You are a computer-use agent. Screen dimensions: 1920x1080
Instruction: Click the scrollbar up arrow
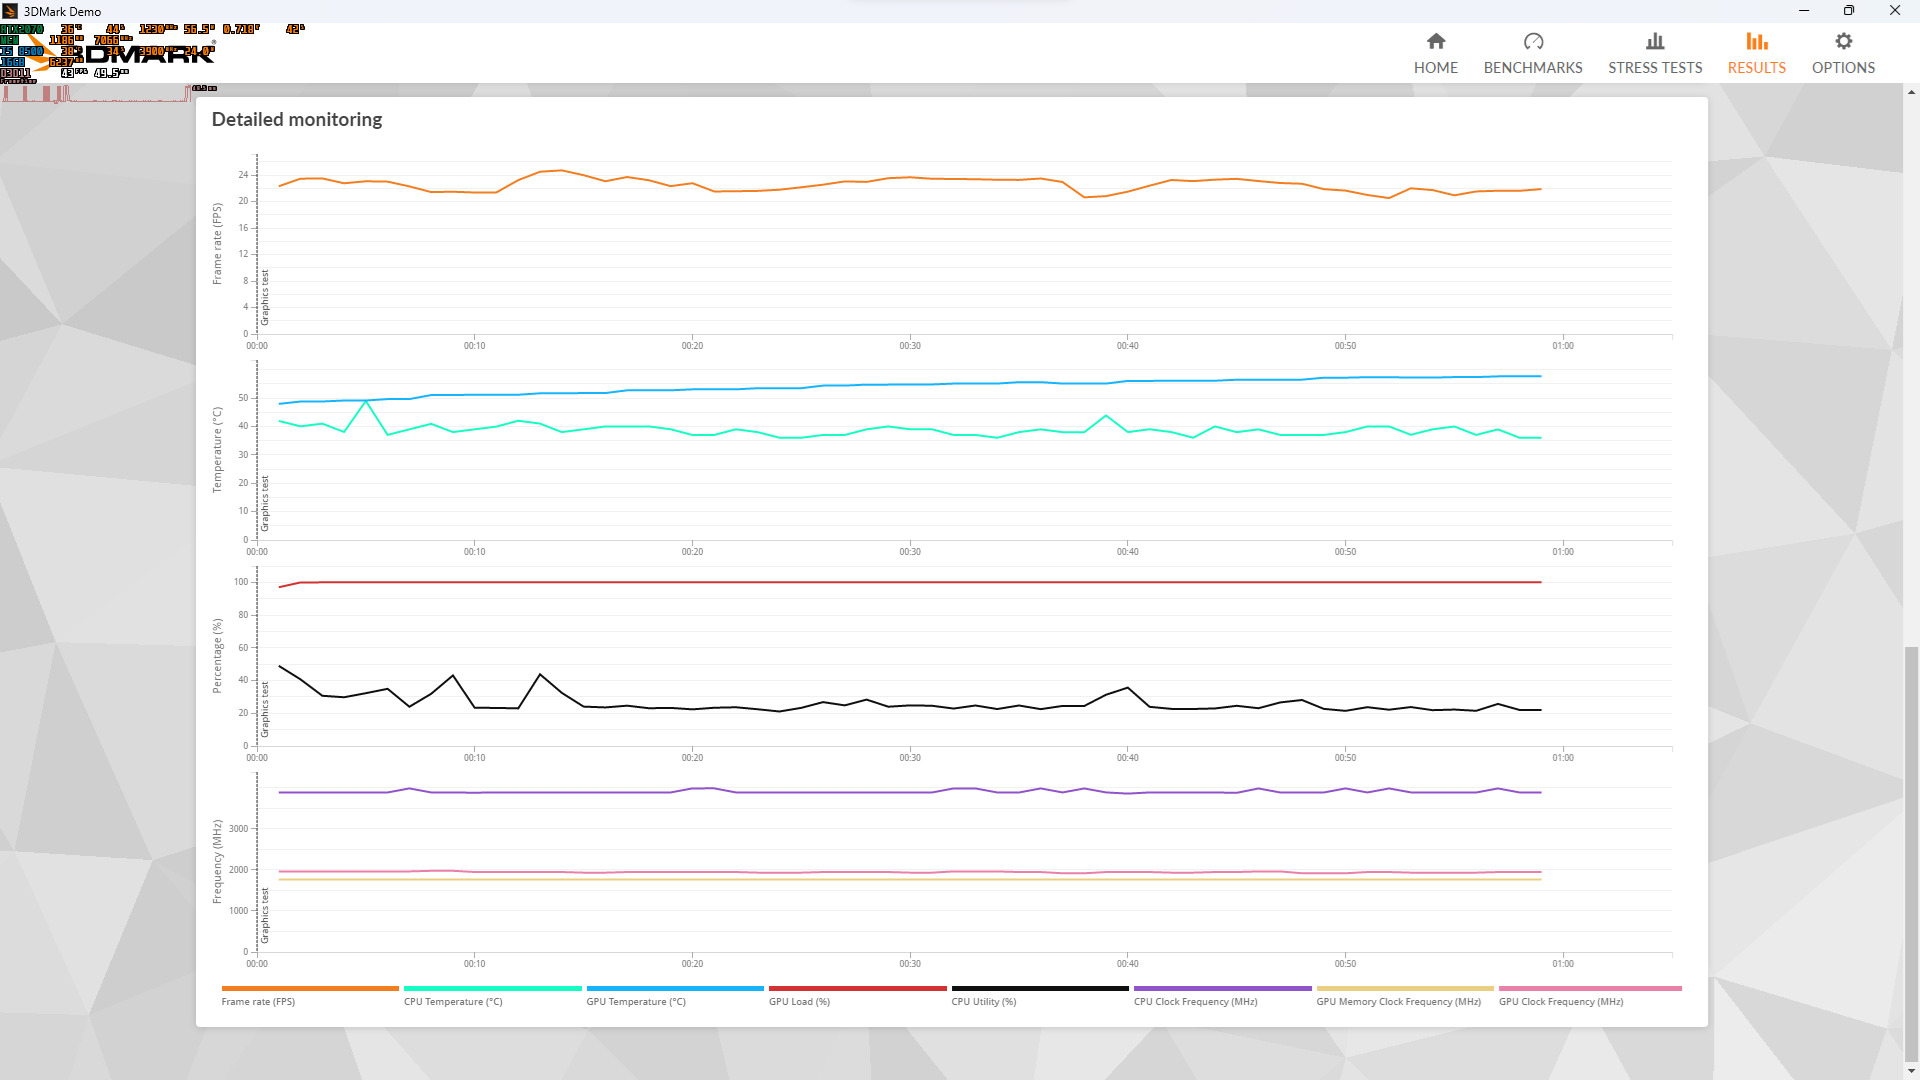pyautogui.click(x=1911, y=92)
